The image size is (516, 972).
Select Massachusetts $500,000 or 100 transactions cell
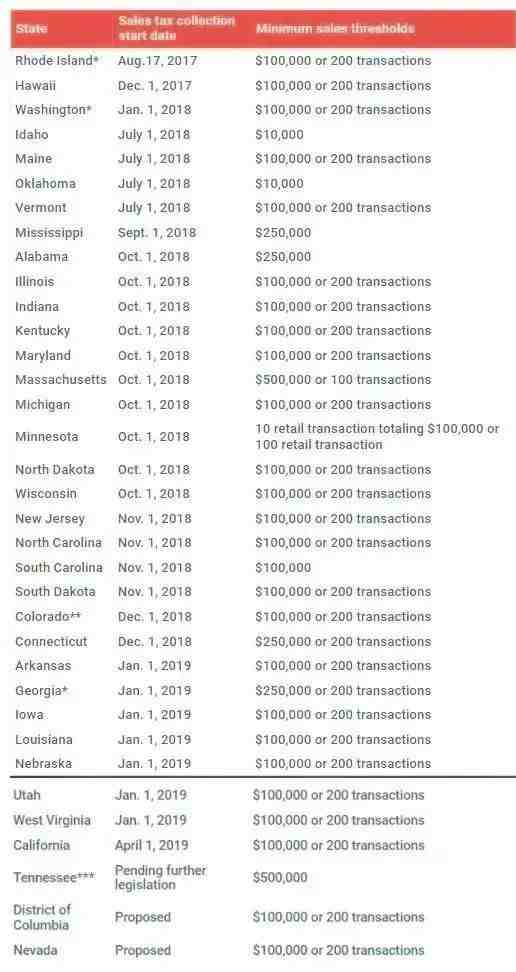click(343, 380)
